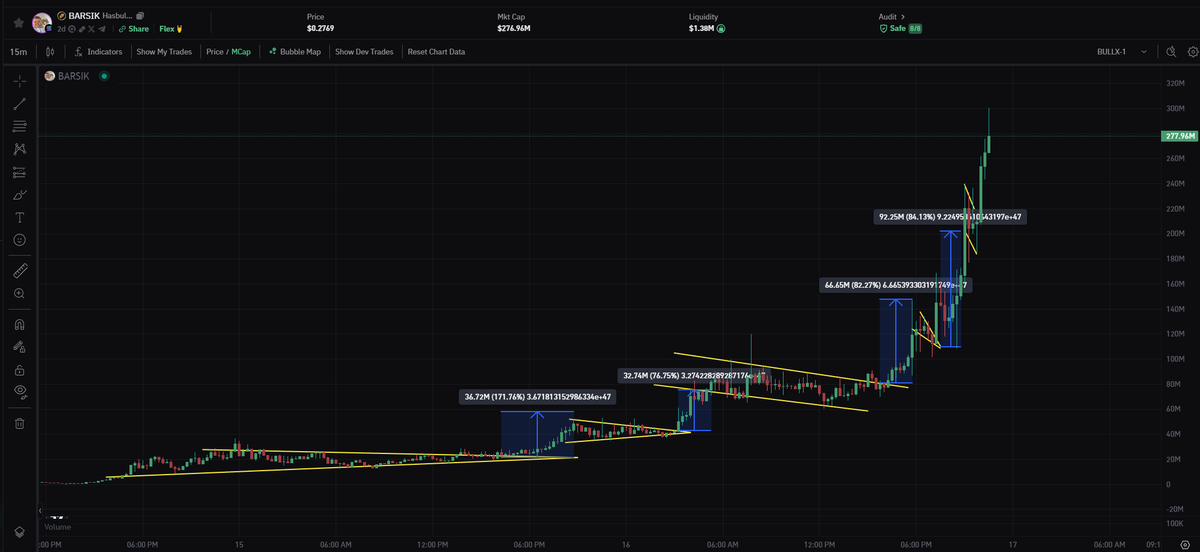This screenshot has width=1200, height=552.
Task: Switch chart to Price mode
Action: 214,51
